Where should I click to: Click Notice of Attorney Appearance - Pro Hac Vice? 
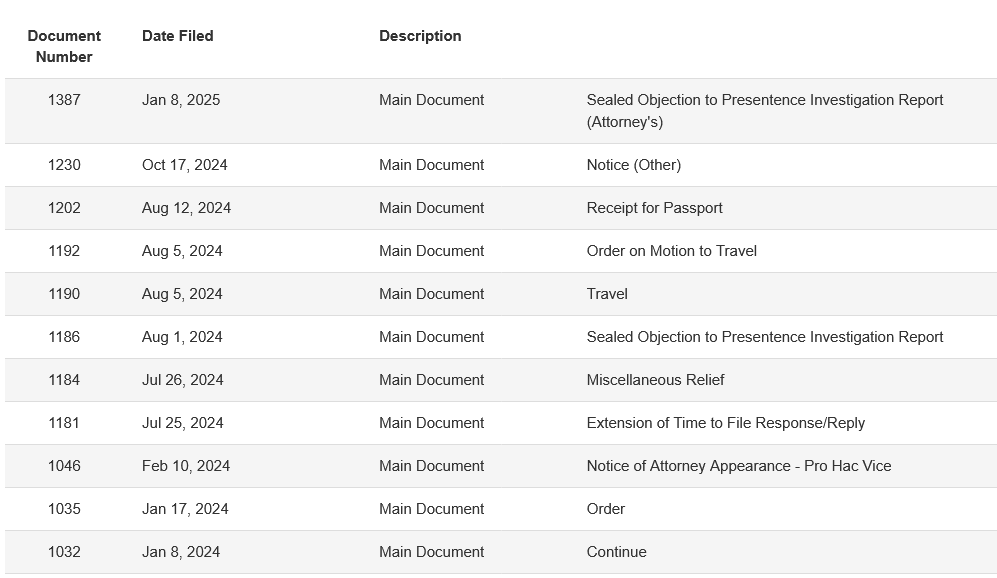[739, 466]
